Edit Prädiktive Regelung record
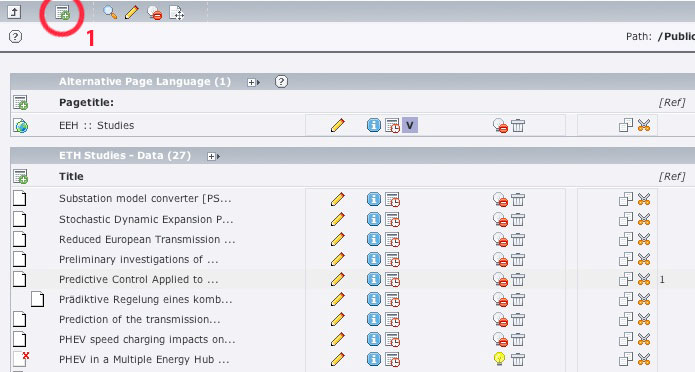This screenshot has height=372, width=695. (337, 299)
